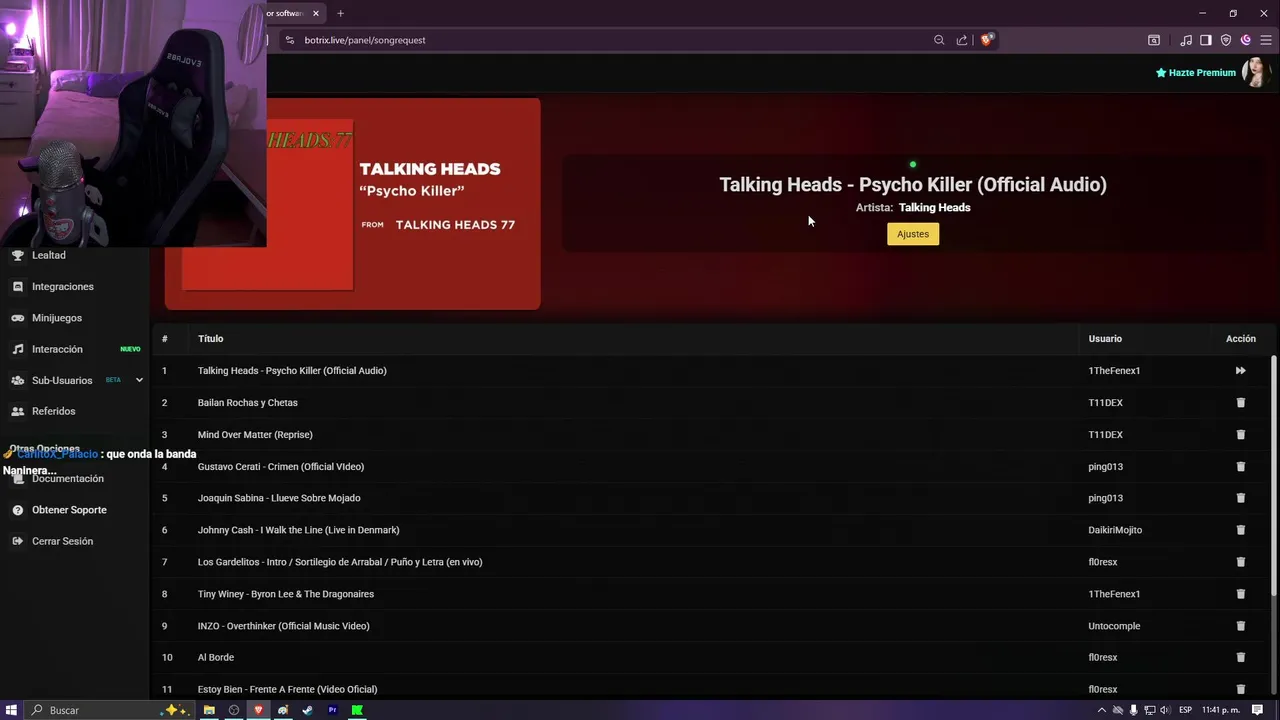This screenshot has width=1280, height=720.
Task: Toggle the browser sidebar panel icon
Action: coord(1206,40)
